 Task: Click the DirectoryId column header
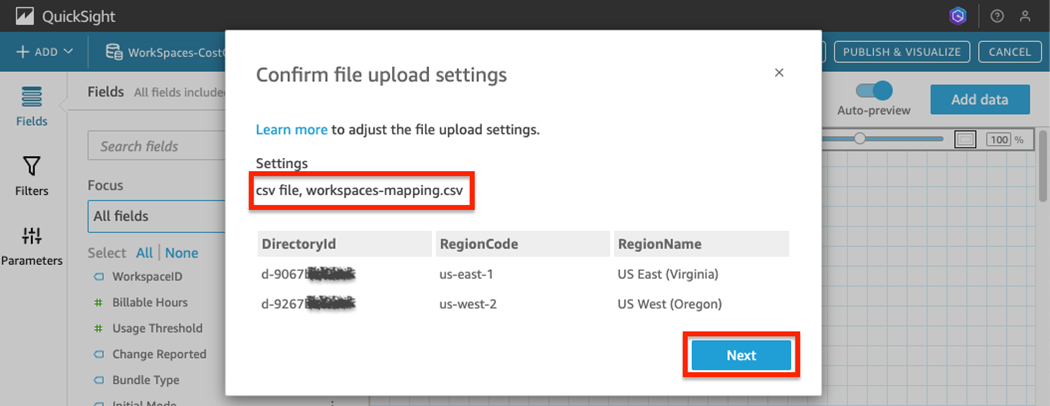(x=344, y=244)
